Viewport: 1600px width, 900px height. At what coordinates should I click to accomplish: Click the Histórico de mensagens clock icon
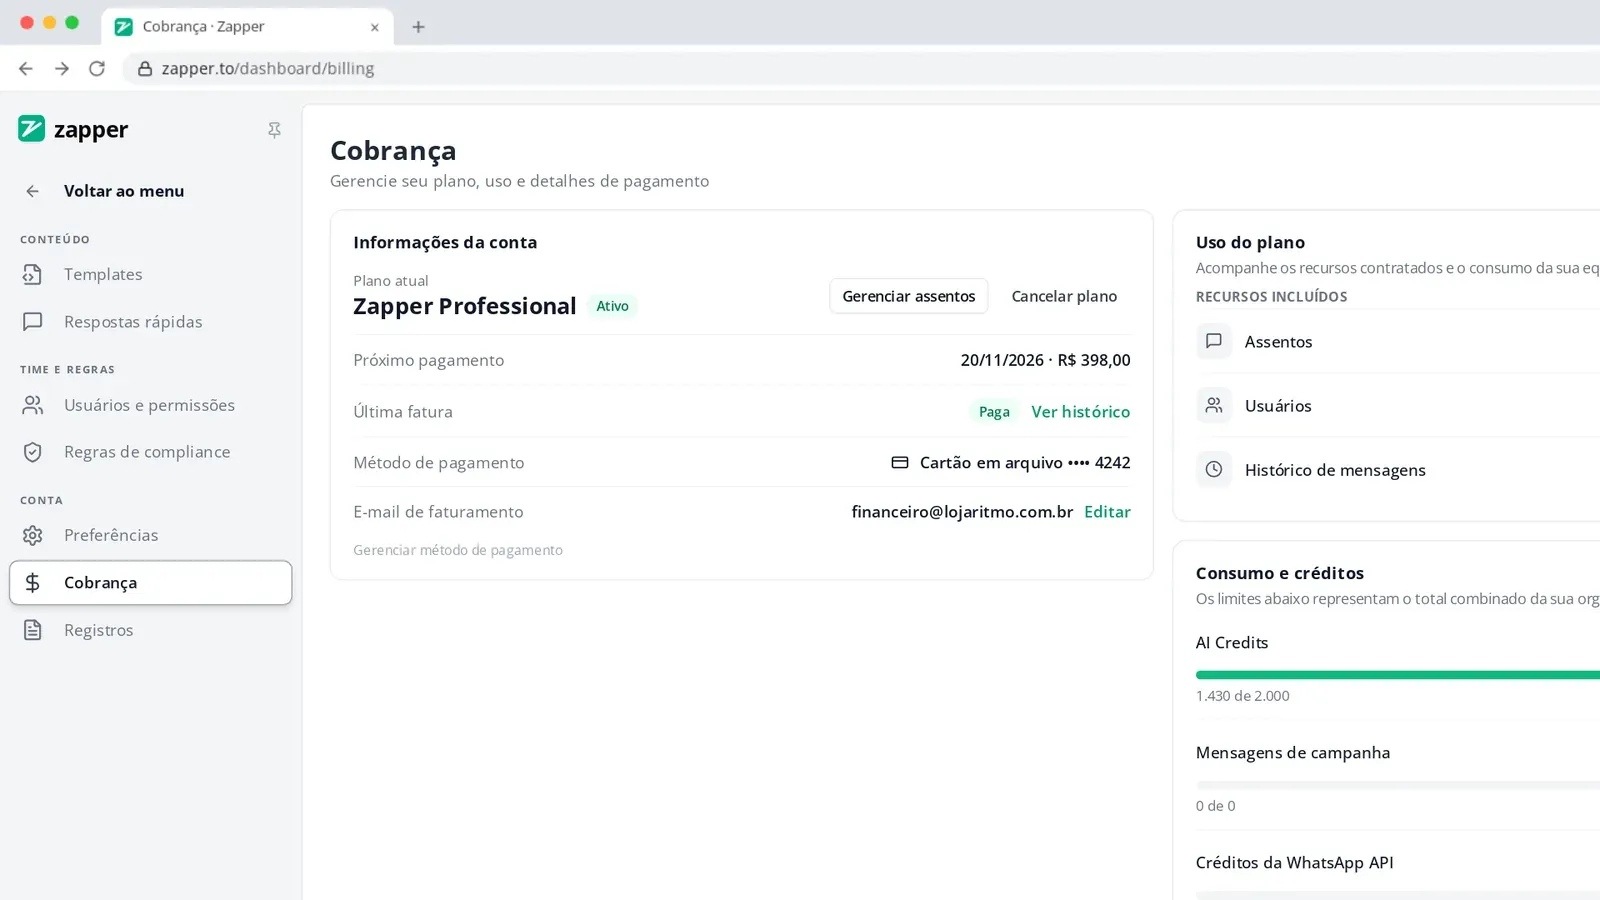tap(1214, 469)
